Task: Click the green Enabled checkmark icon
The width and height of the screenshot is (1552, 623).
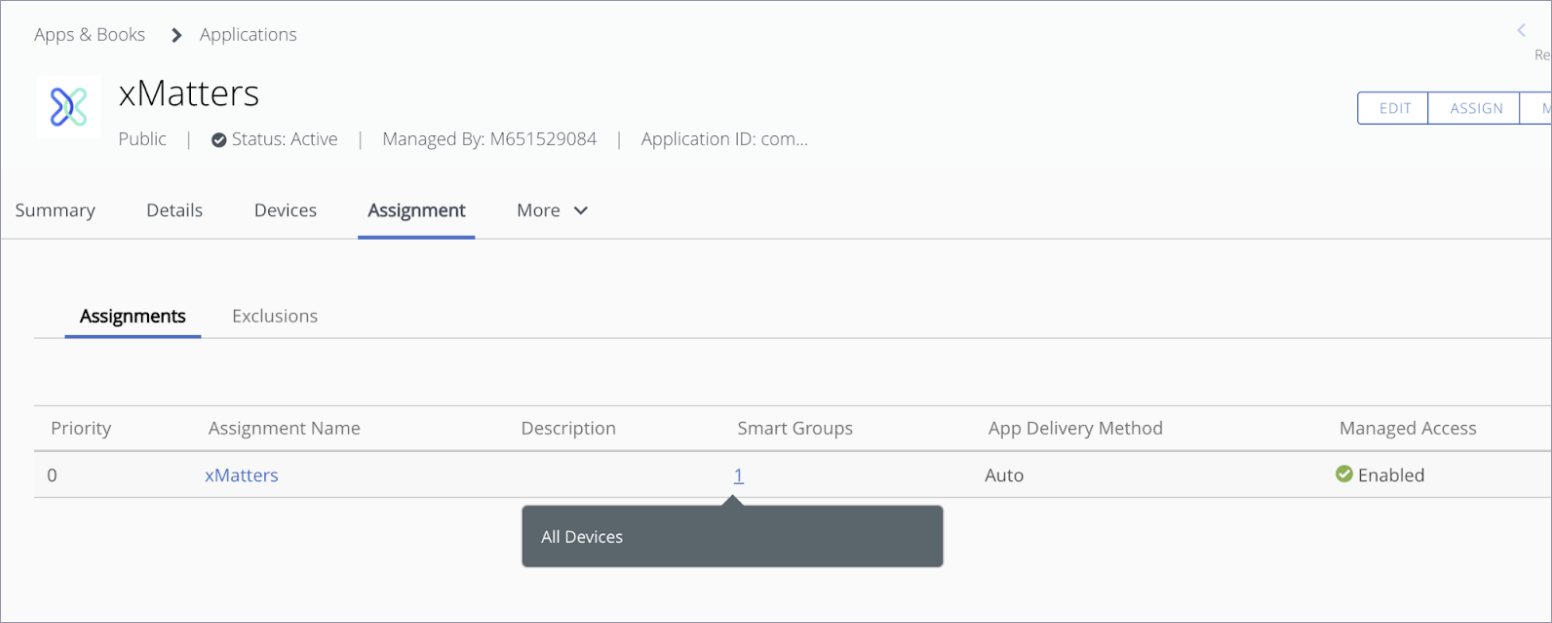Action: coord(1344,474)
